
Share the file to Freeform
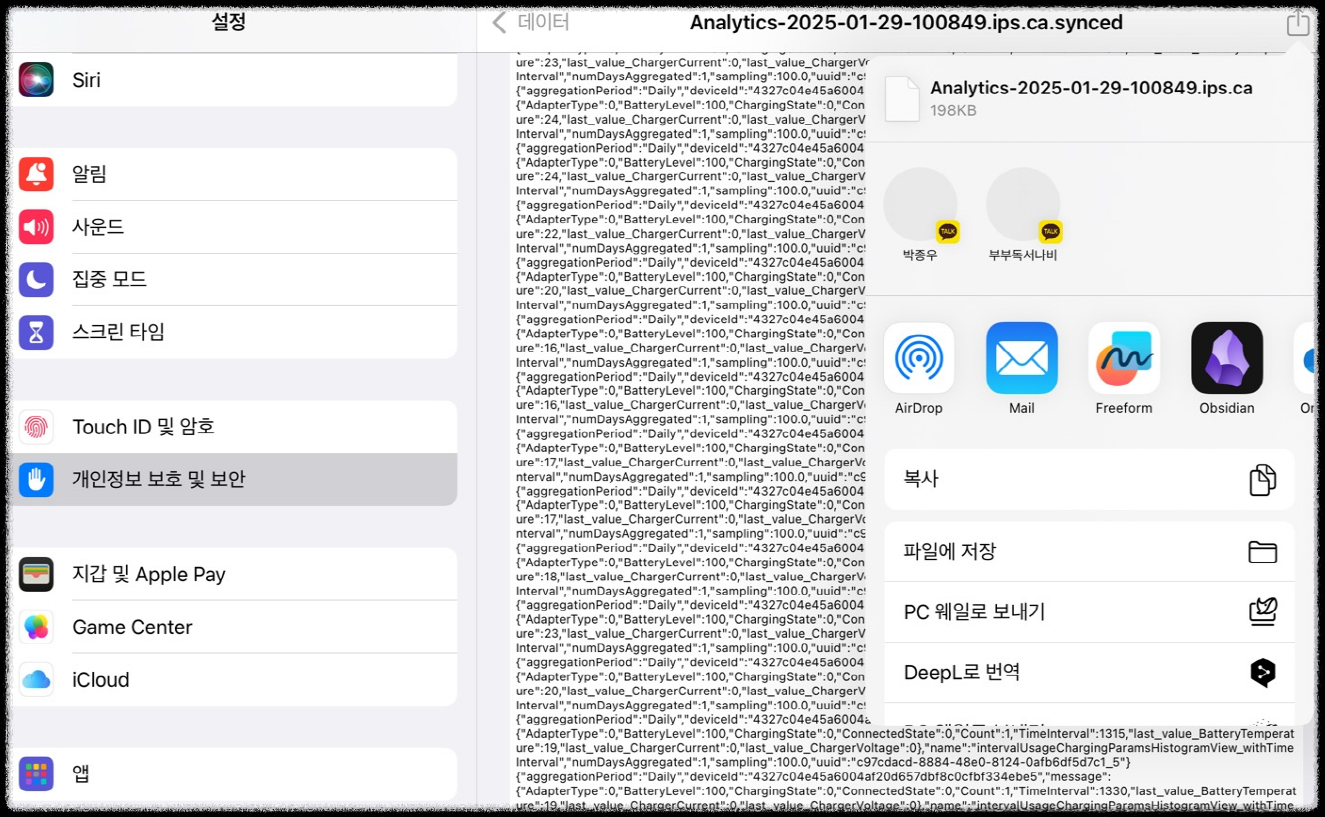click(1123, 356)
